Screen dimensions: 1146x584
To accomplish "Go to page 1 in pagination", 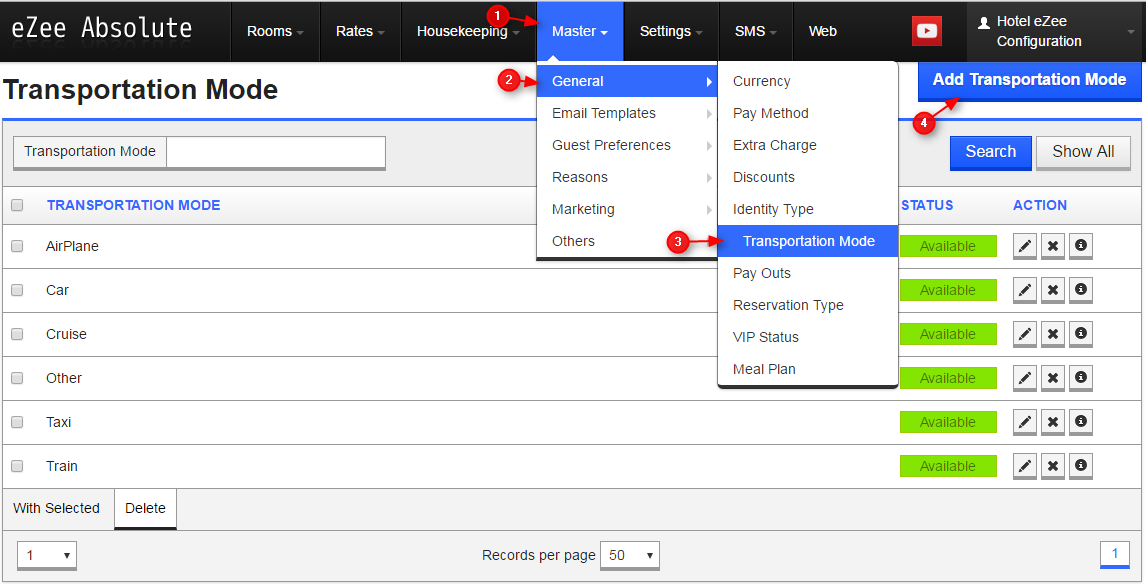I will 1115,554.
